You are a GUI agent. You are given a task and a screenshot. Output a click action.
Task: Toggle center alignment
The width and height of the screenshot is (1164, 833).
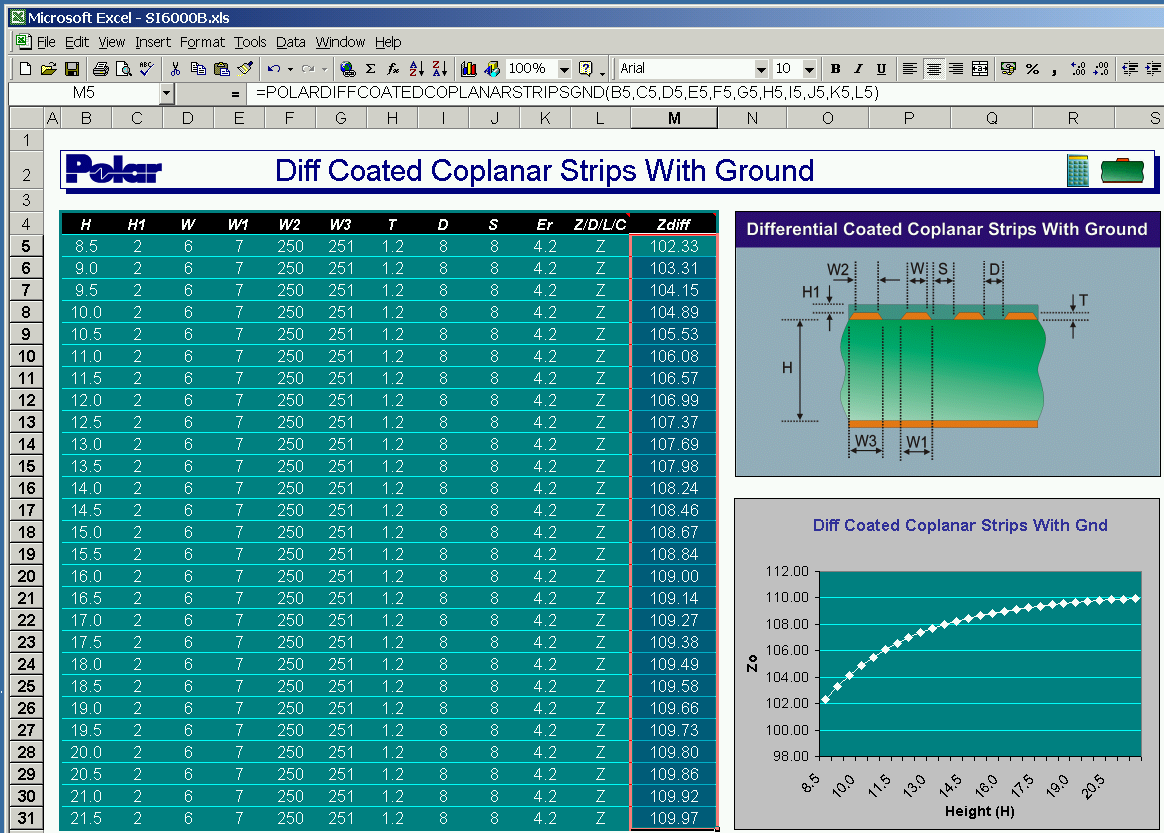(x=933, y=69)
